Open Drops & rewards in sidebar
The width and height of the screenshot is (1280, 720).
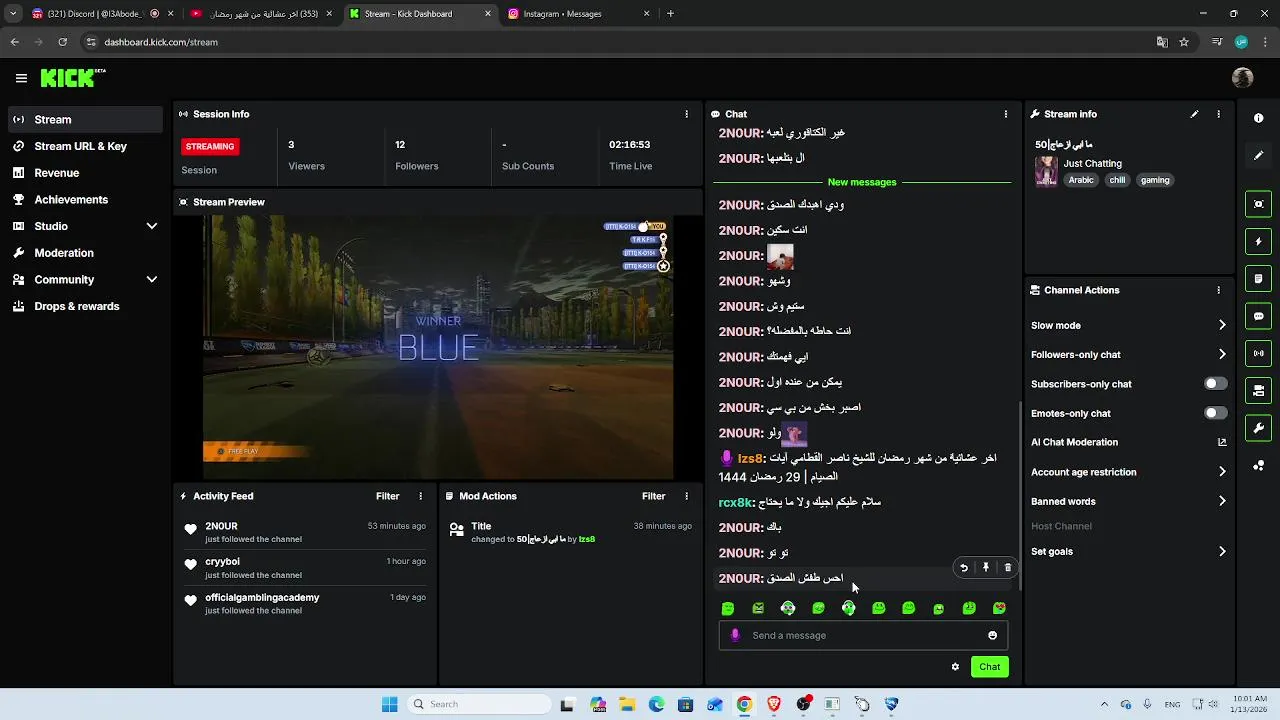(x=85, y=306)
